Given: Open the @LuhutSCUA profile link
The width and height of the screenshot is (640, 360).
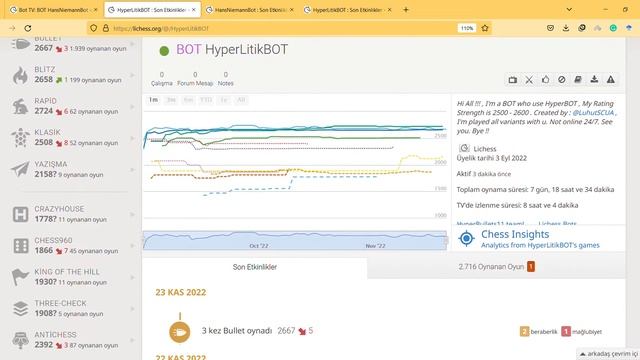Looking at the screenshot, I should (x=593, y=113).
